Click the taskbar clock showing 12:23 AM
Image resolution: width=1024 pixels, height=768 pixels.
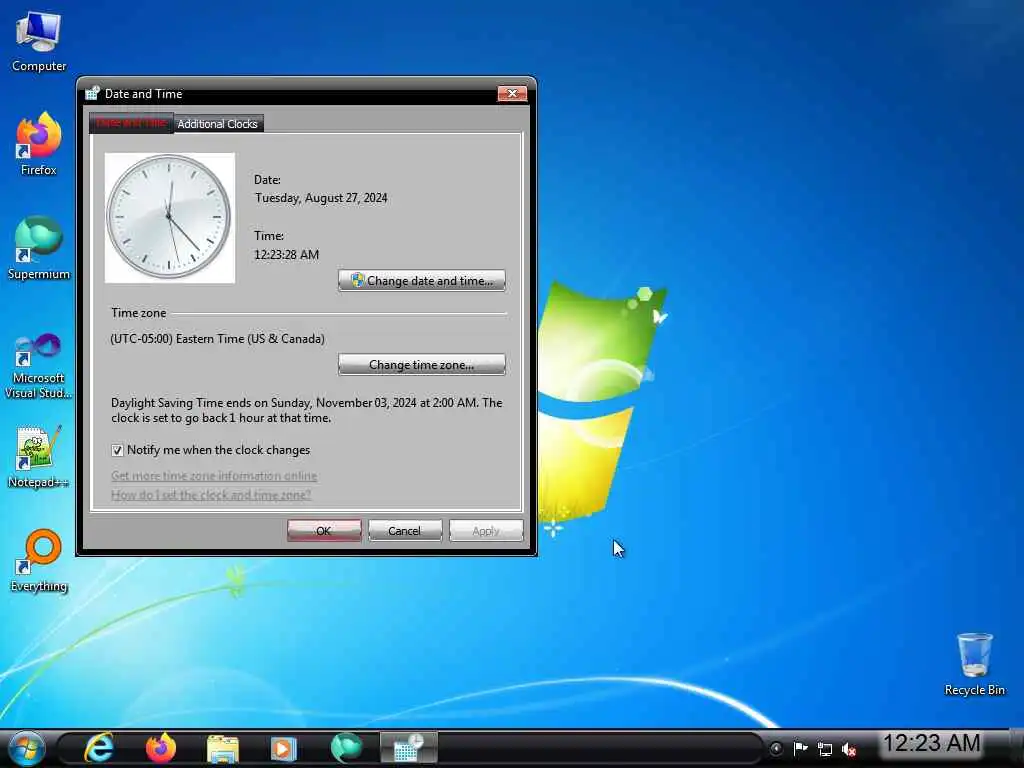tap(932, 743)
